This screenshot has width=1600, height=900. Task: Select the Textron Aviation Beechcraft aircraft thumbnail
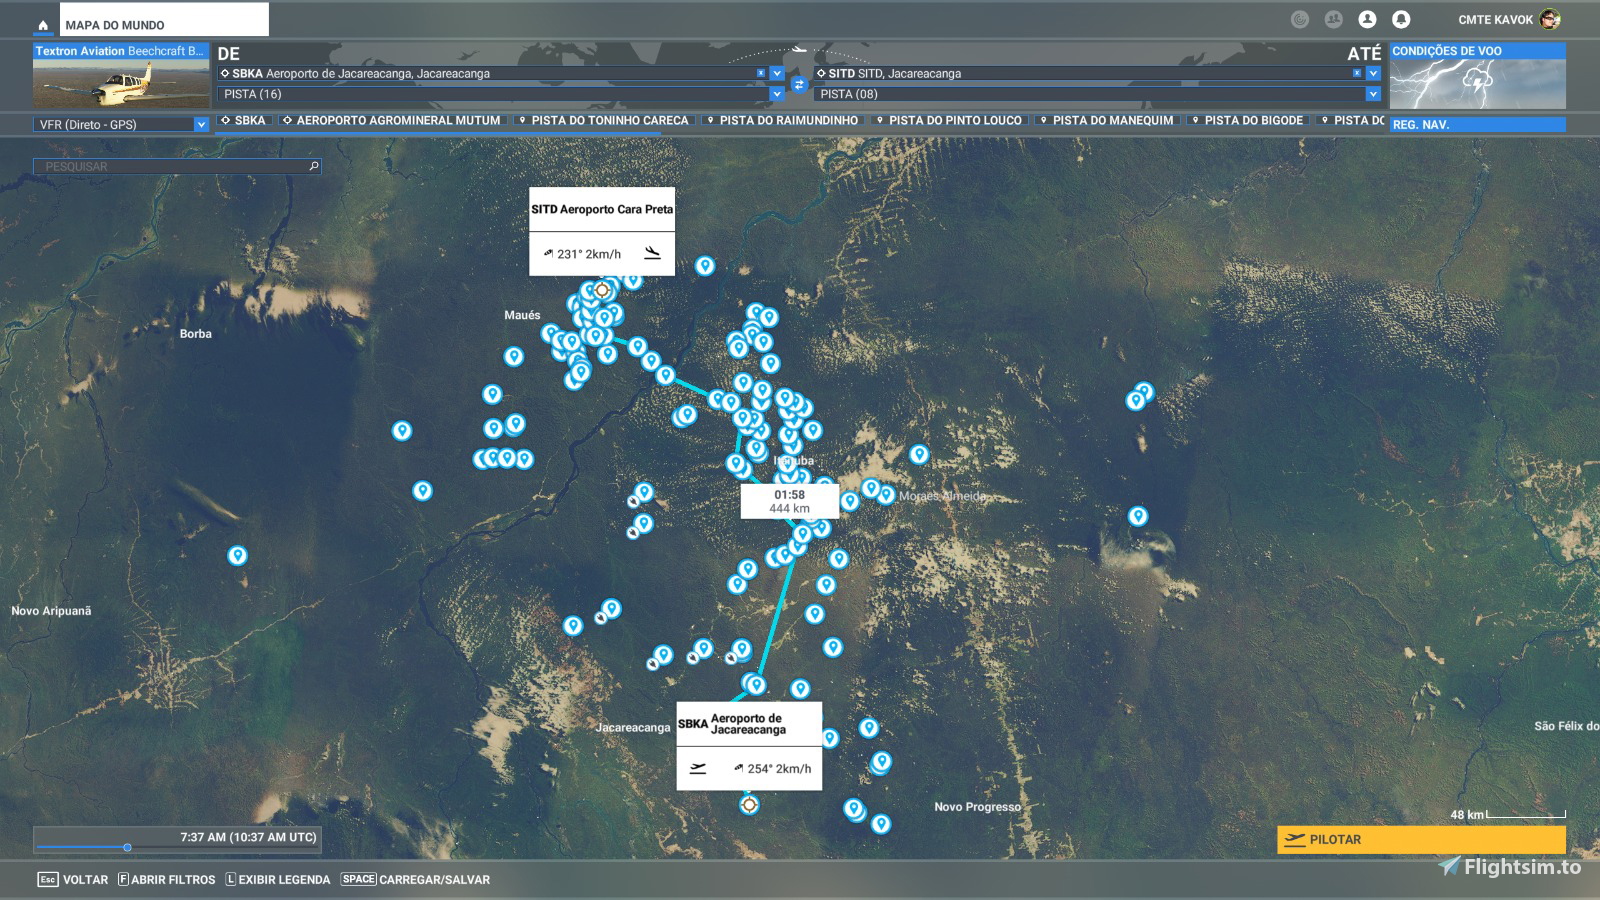coord(121,76)
